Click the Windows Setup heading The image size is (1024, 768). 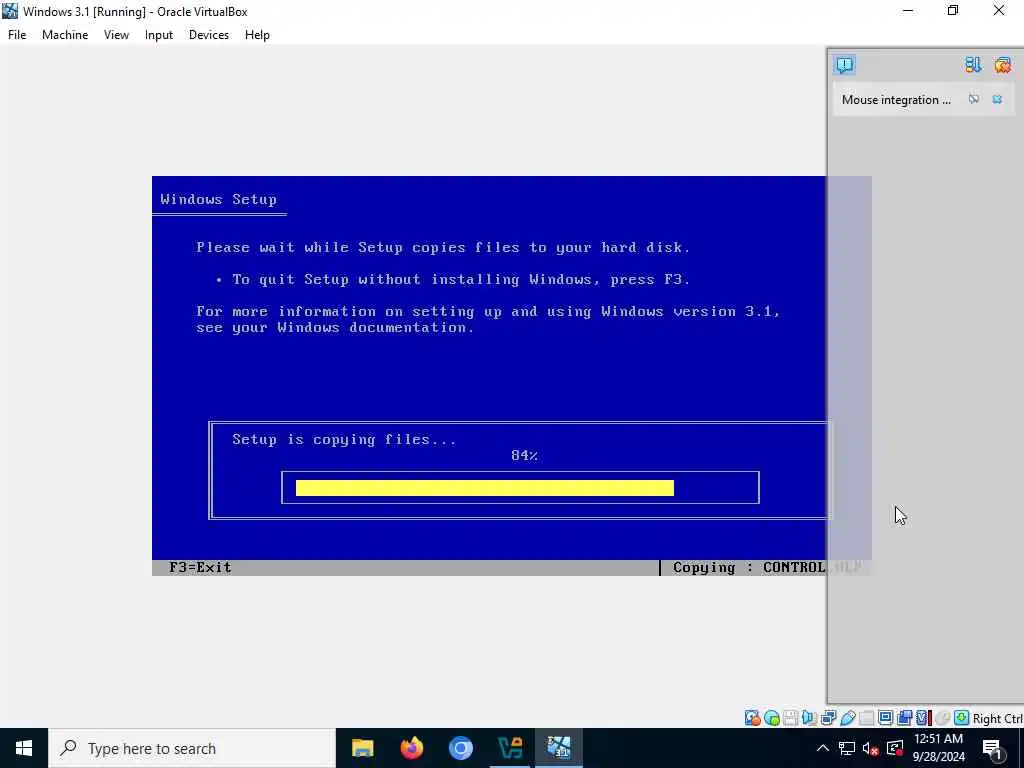(218, 199)
